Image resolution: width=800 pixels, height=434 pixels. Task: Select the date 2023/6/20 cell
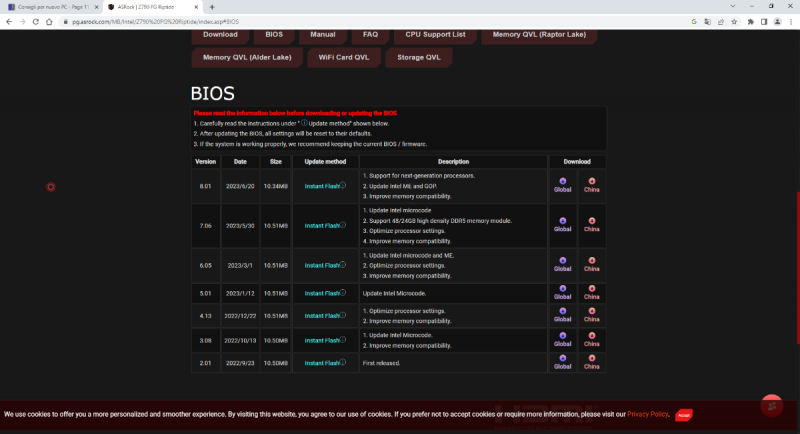click(x=240, y=186)
